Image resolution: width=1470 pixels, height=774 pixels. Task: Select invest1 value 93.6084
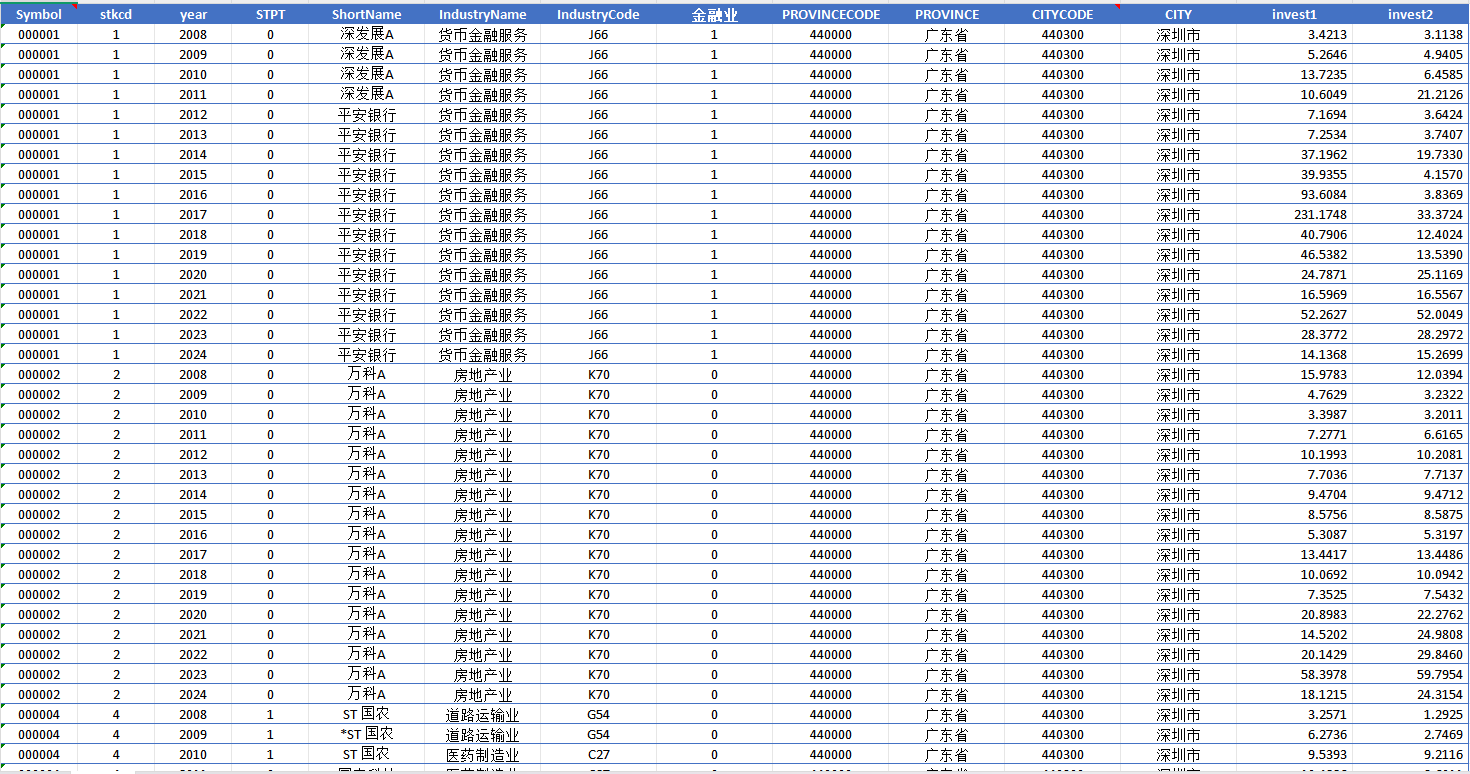1294,195
